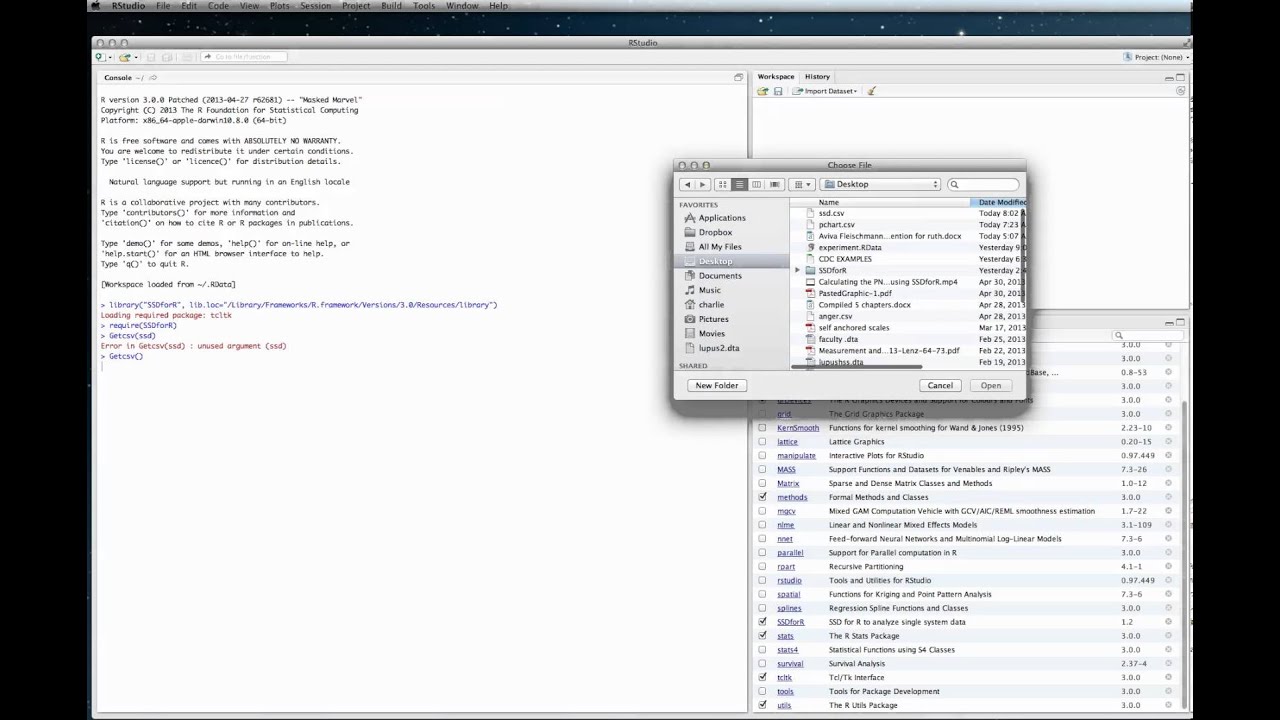Select Applications in the Favorites sidebar
Screen dimensions: 1280x720
pos(722,218)
